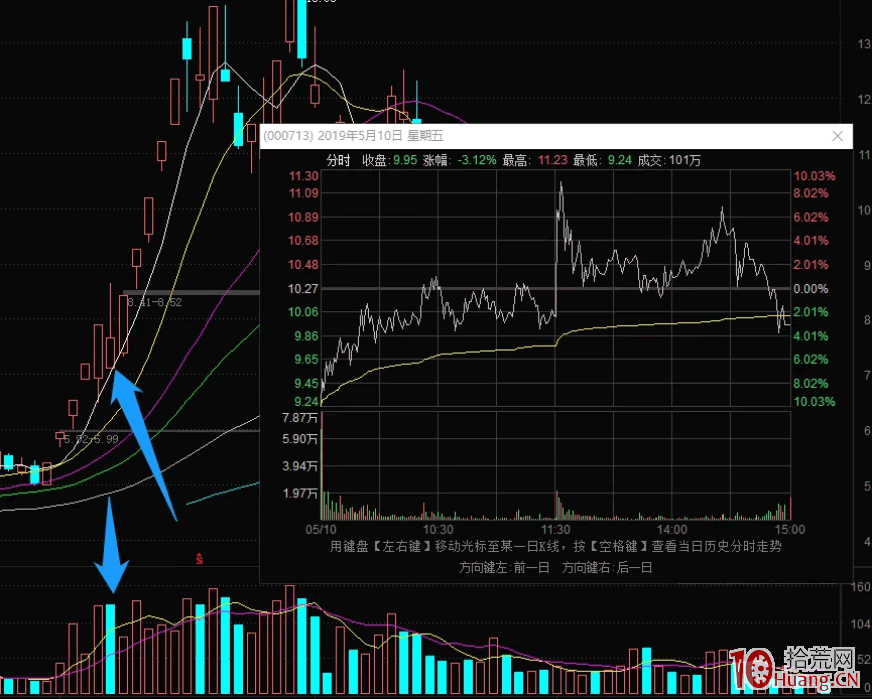This screenshot has height=699, width=872.
Task: Click the keyboard hint line mentioning 空格键
Action: (556, 547)
